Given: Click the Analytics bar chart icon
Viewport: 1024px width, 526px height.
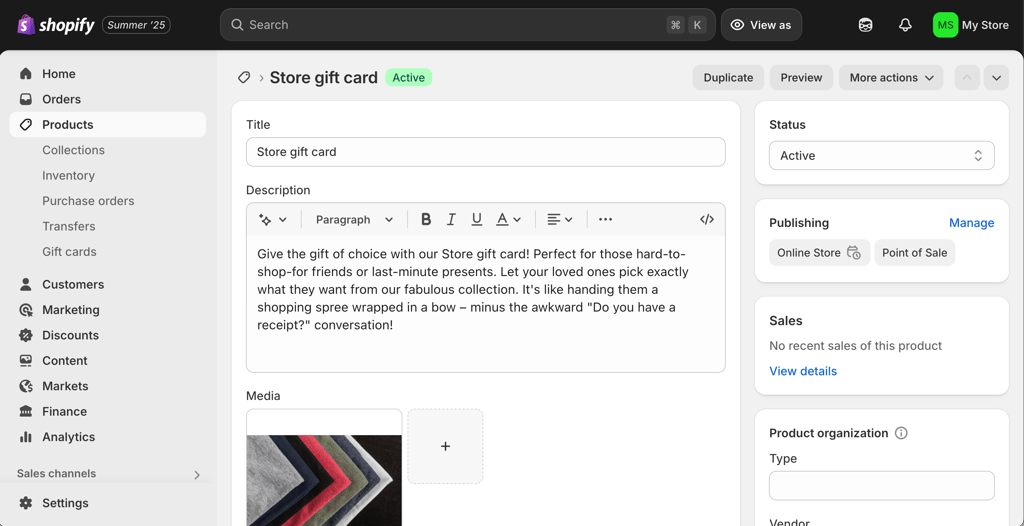Looking at the screenshot, I should (x=25, y=437).
